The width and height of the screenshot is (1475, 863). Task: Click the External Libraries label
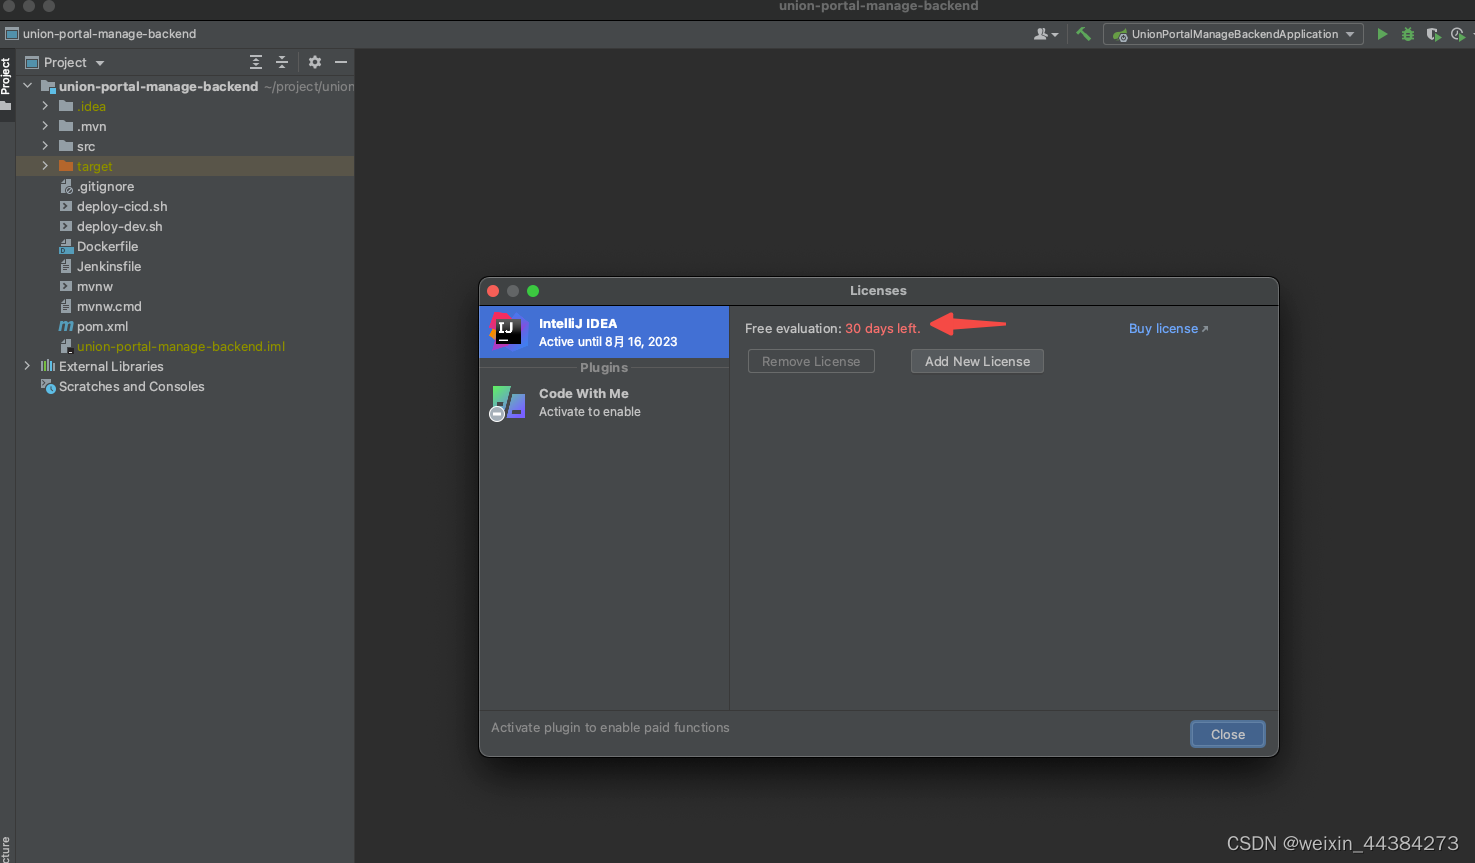click(x=111, y=366)
